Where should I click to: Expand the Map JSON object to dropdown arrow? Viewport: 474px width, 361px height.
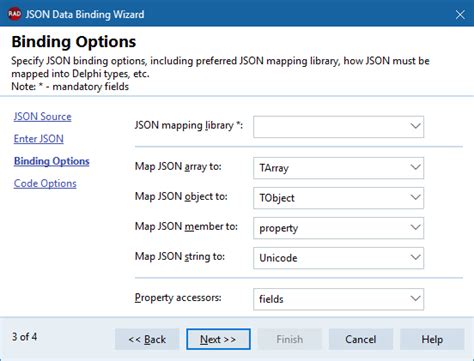(x=415, y=197)
